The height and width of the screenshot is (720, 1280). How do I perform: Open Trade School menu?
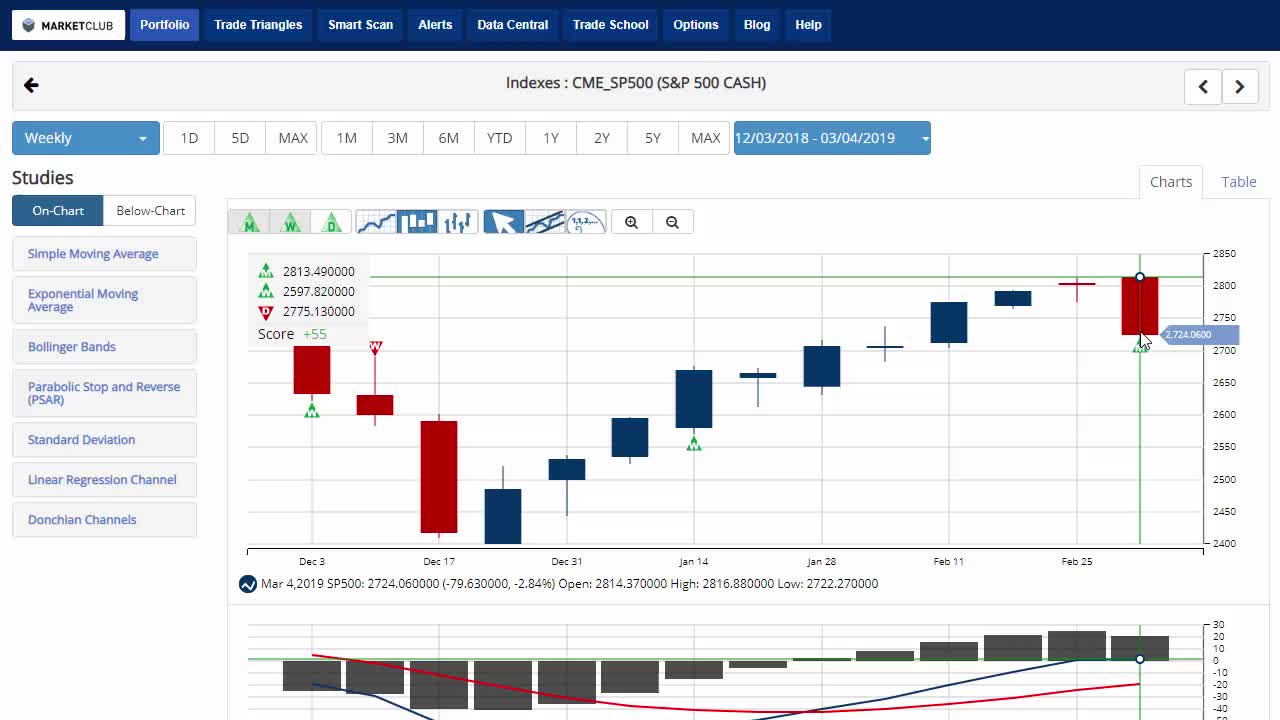(611, 25)
